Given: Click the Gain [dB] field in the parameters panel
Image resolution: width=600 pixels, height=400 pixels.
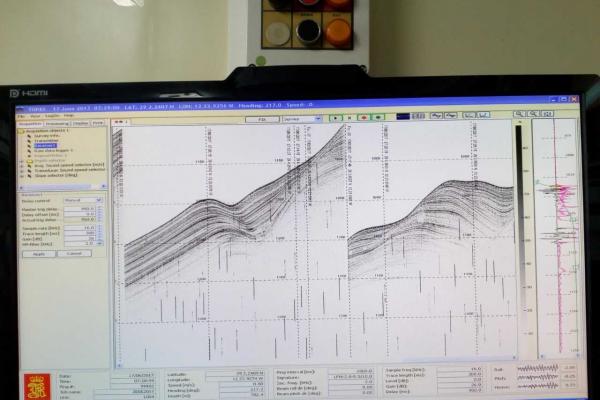Looking at the screenshot, I should coord(80,238).
